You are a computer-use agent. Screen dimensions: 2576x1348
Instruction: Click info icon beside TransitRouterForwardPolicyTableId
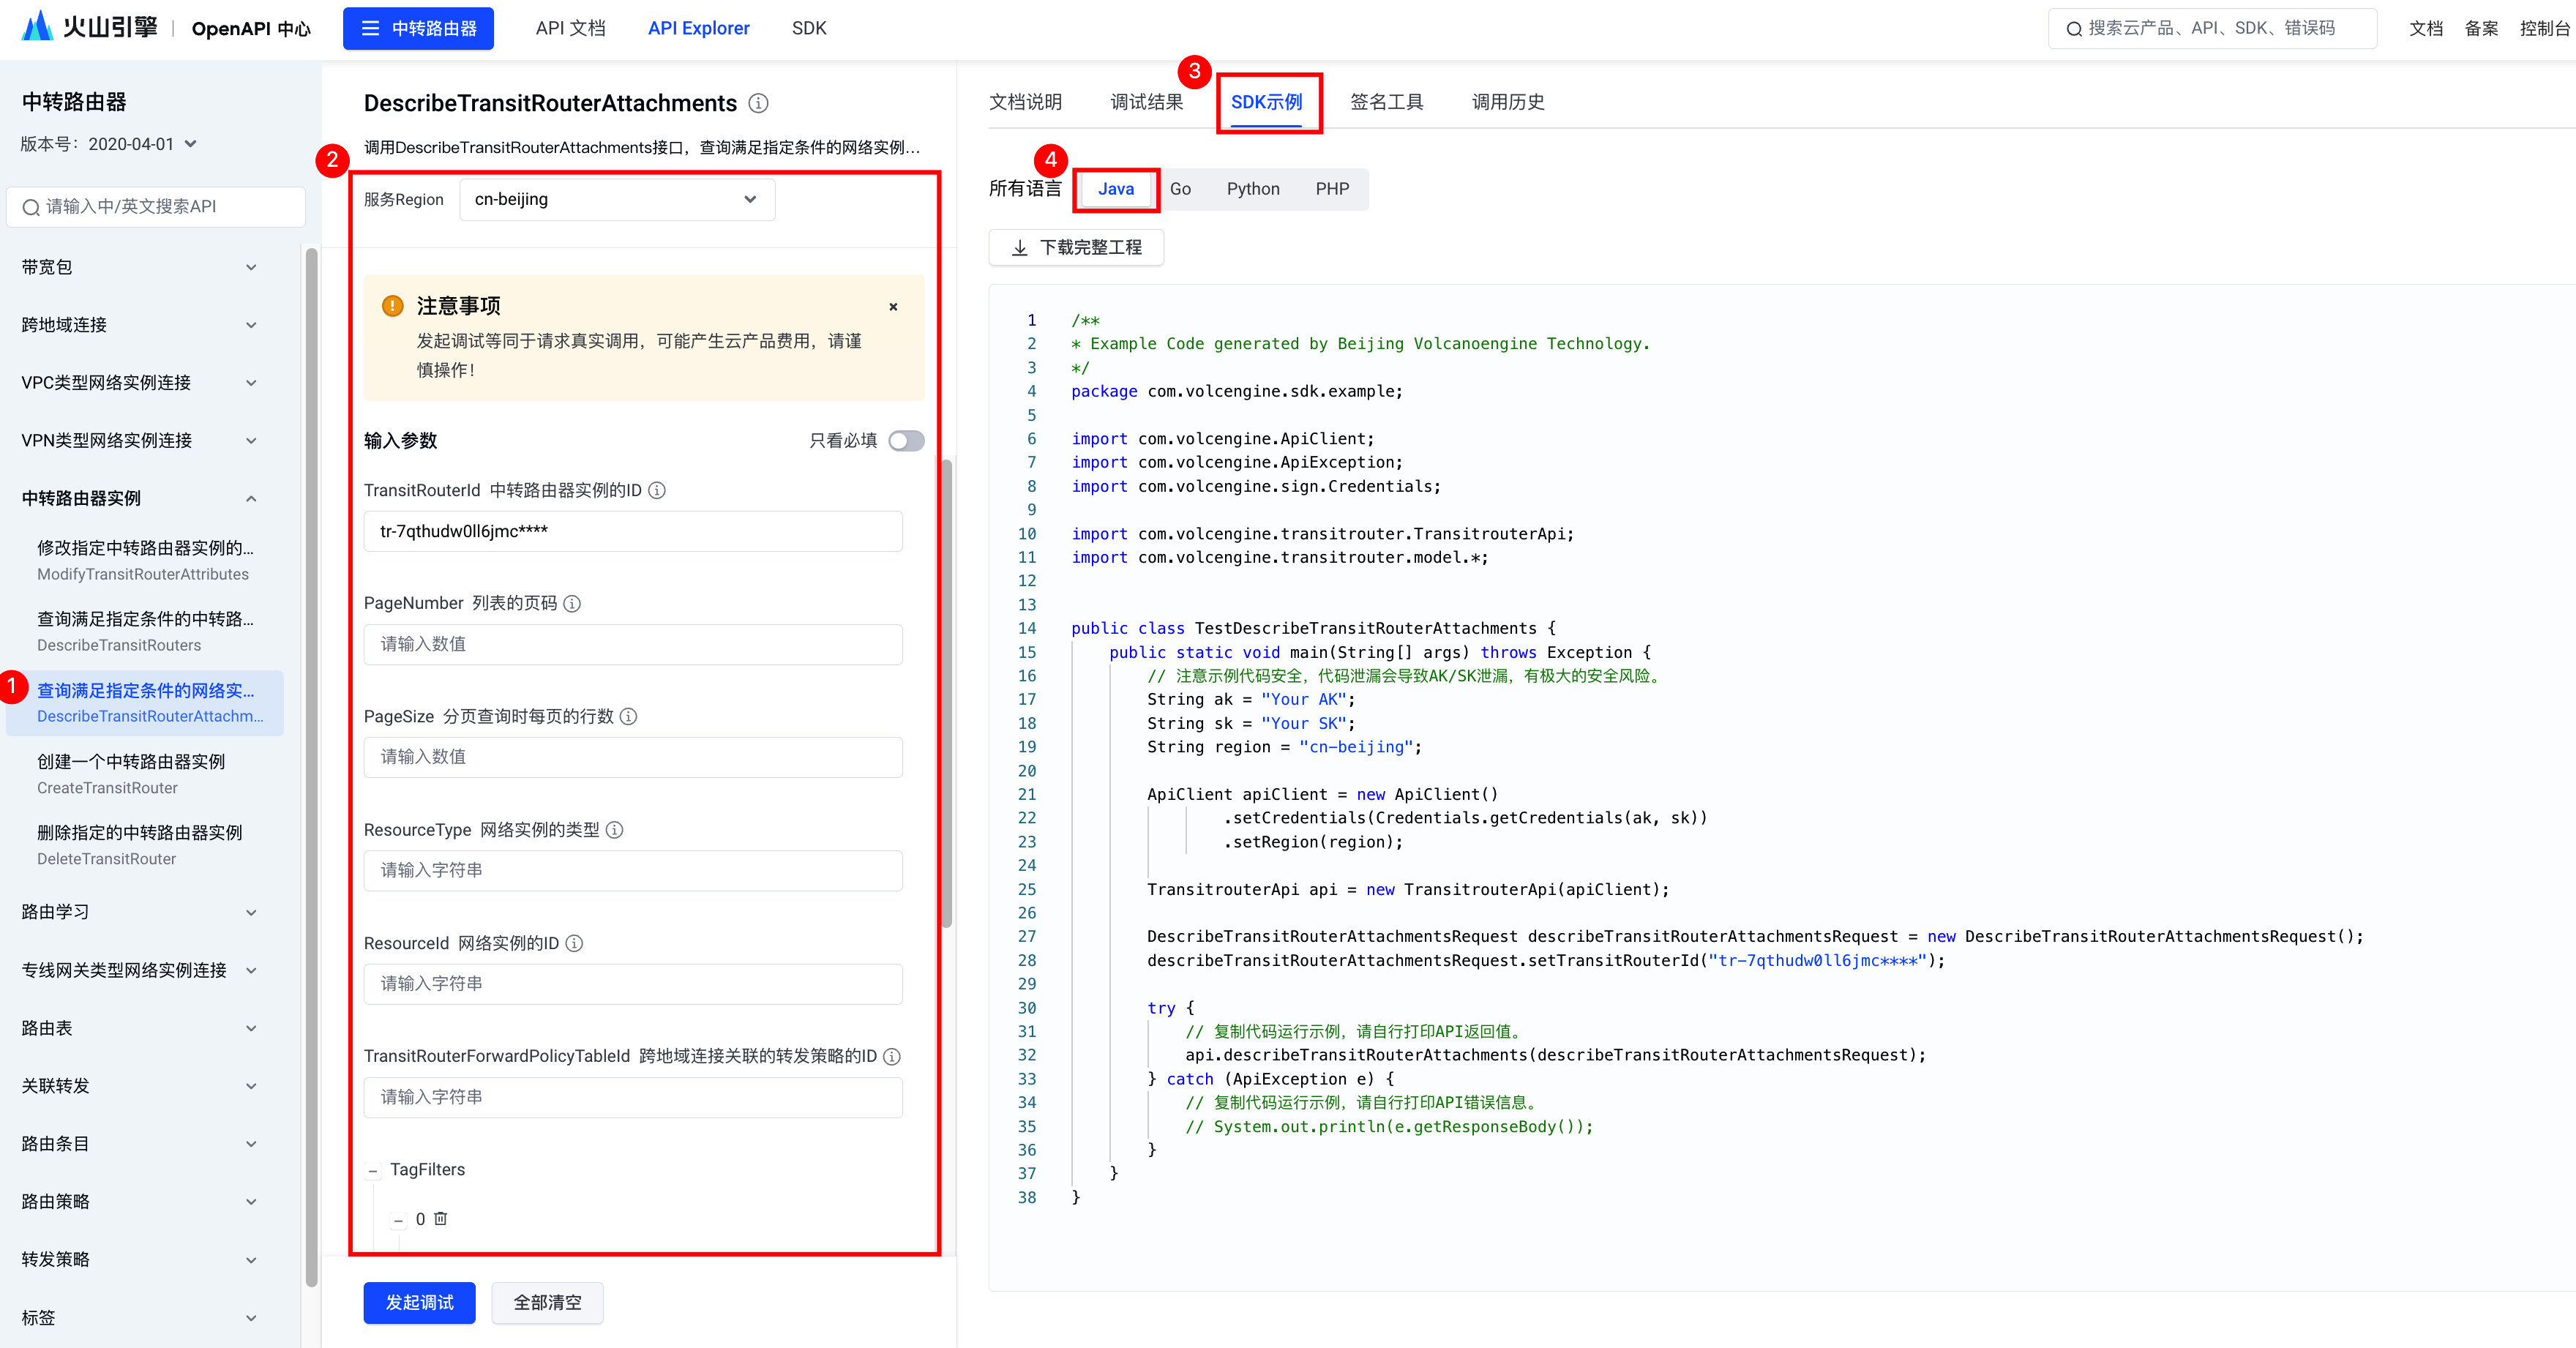(x=892, y=1056)
